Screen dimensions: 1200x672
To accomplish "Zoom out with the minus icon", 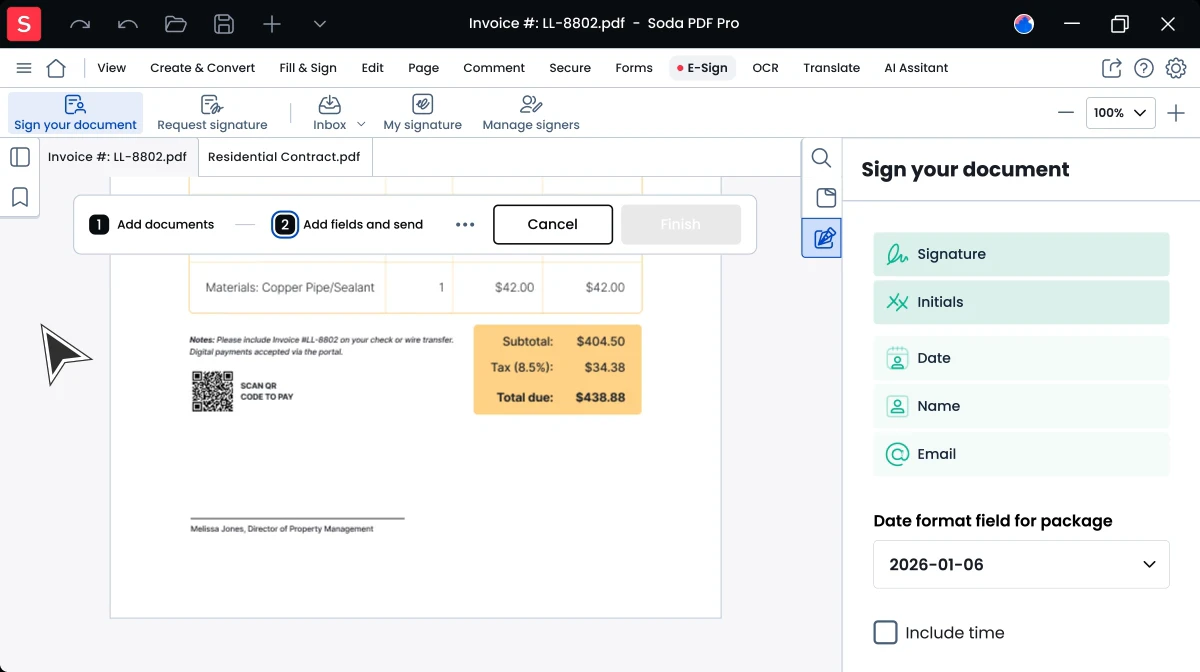I will click(x=1066, y=113).
